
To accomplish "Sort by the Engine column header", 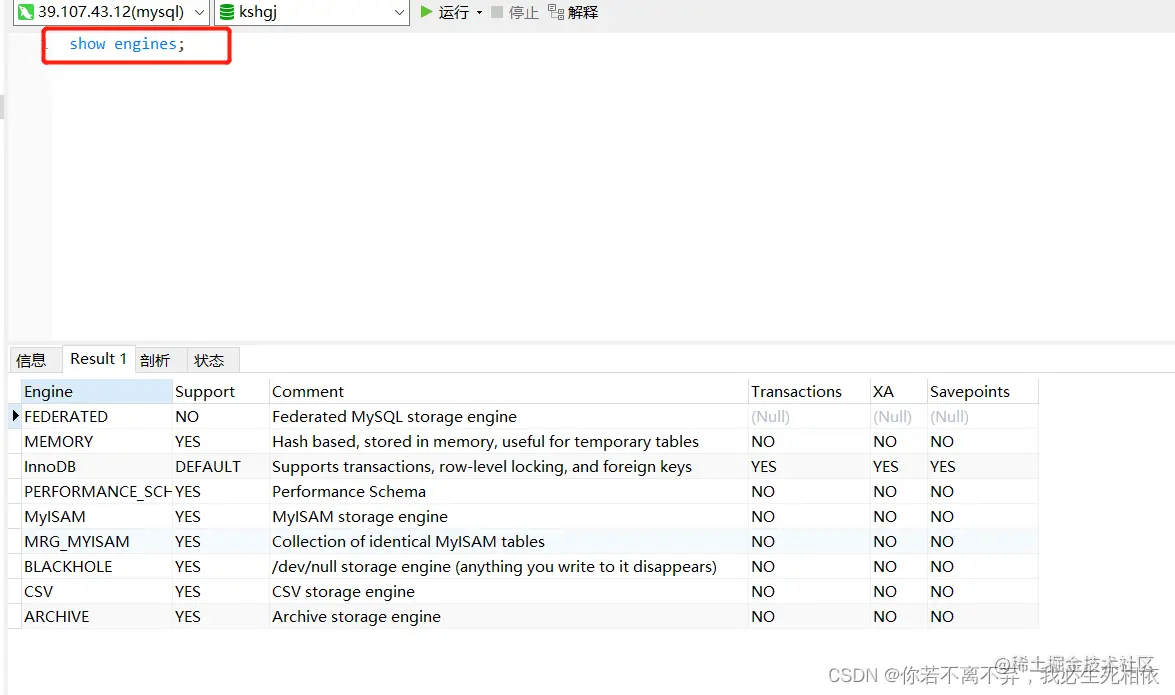I will click(x=97, y=391).
